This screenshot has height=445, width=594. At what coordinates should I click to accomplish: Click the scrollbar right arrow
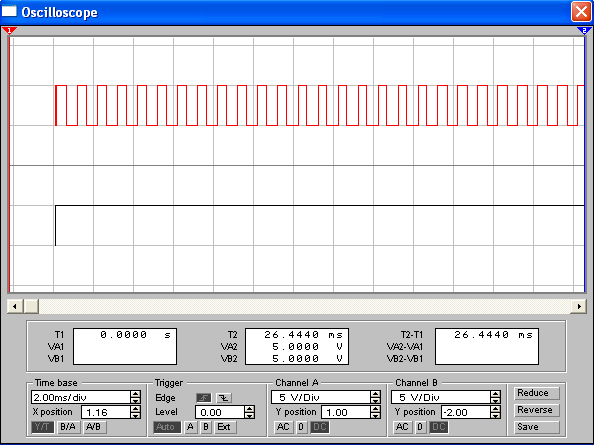[579, 306]
